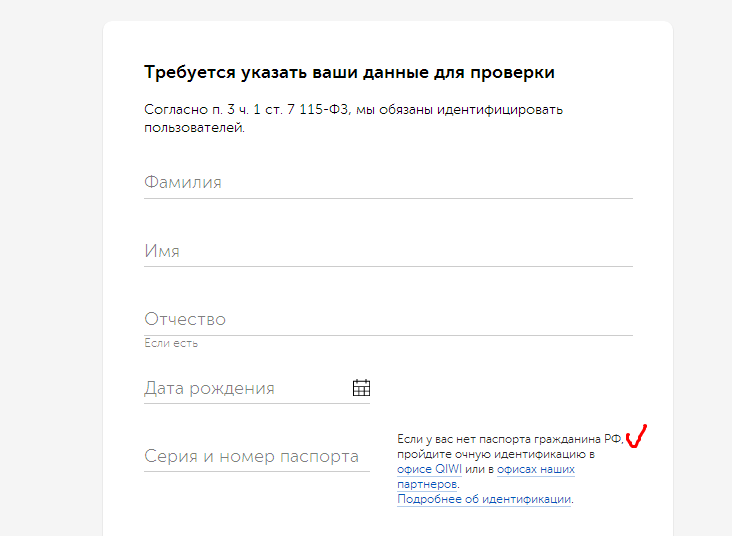Focus the Фамилия input field
This screenshot has height=536, width=732.
tap(388, 183)
